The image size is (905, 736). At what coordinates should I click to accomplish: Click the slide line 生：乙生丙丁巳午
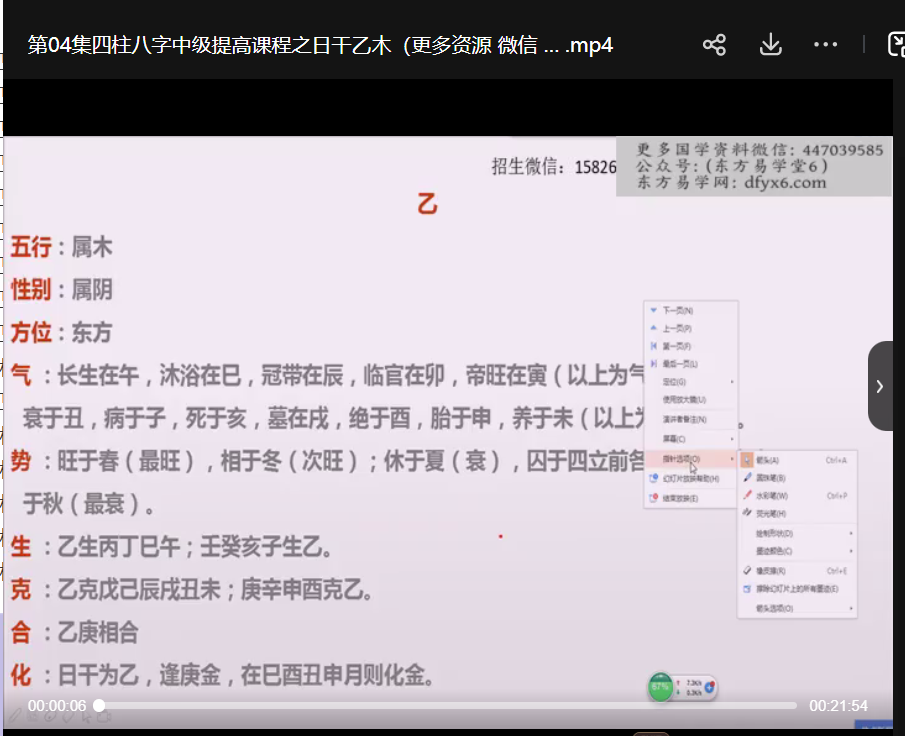tap(171, 546)
